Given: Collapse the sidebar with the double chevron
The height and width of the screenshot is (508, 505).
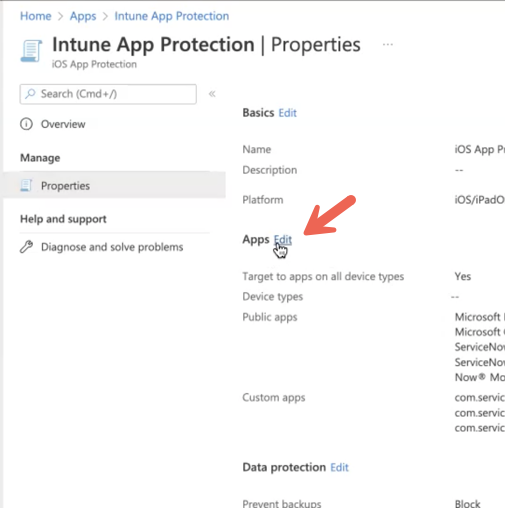Looking at the screenshot, I should [212, 94].
